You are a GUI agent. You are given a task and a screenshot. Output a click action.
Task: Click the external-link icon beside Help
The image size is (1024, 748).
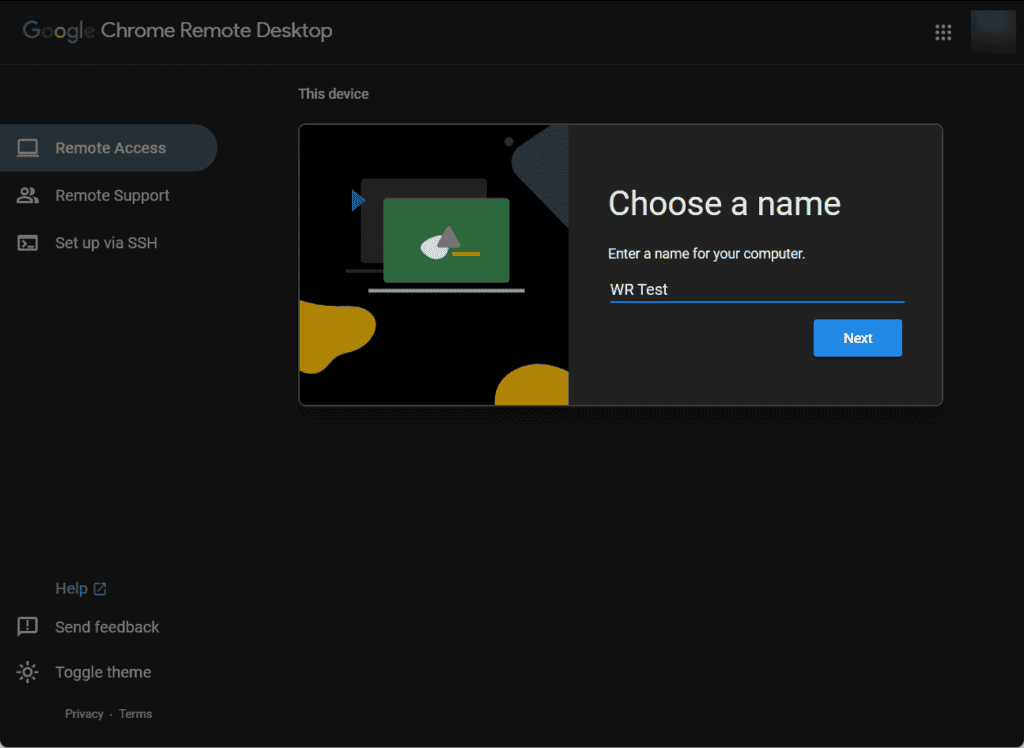click(100, 589)
